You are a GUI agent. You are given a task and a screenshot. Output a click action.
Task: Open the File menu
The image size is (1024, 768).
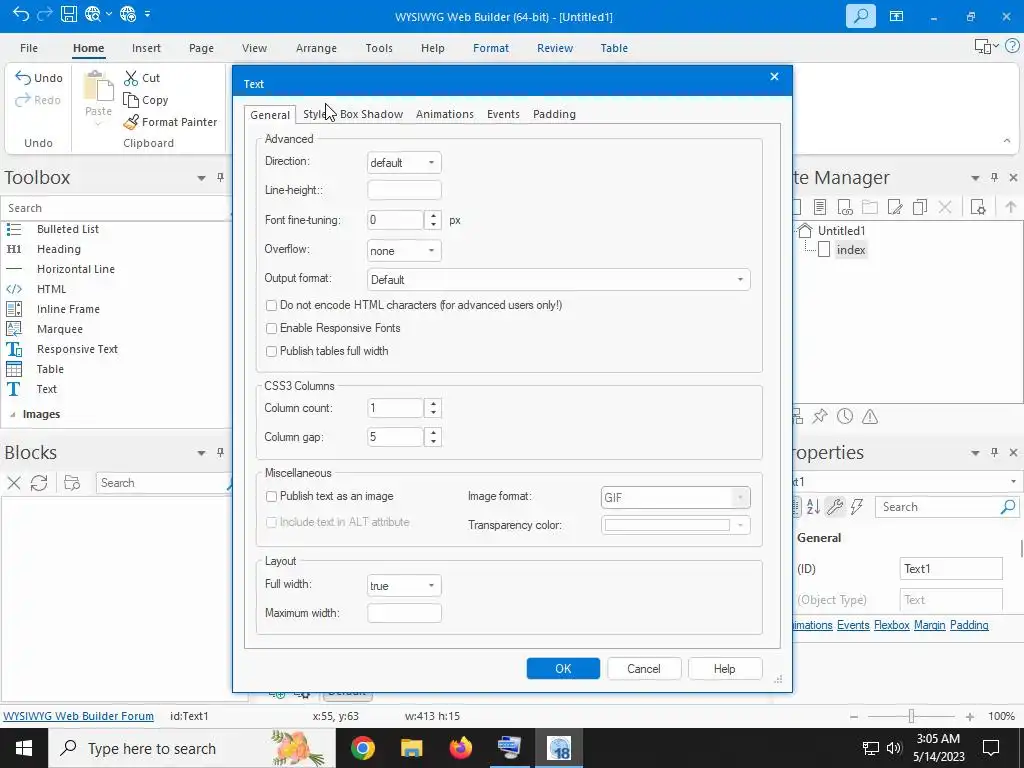pyautogui.click(x=29, y=48)
